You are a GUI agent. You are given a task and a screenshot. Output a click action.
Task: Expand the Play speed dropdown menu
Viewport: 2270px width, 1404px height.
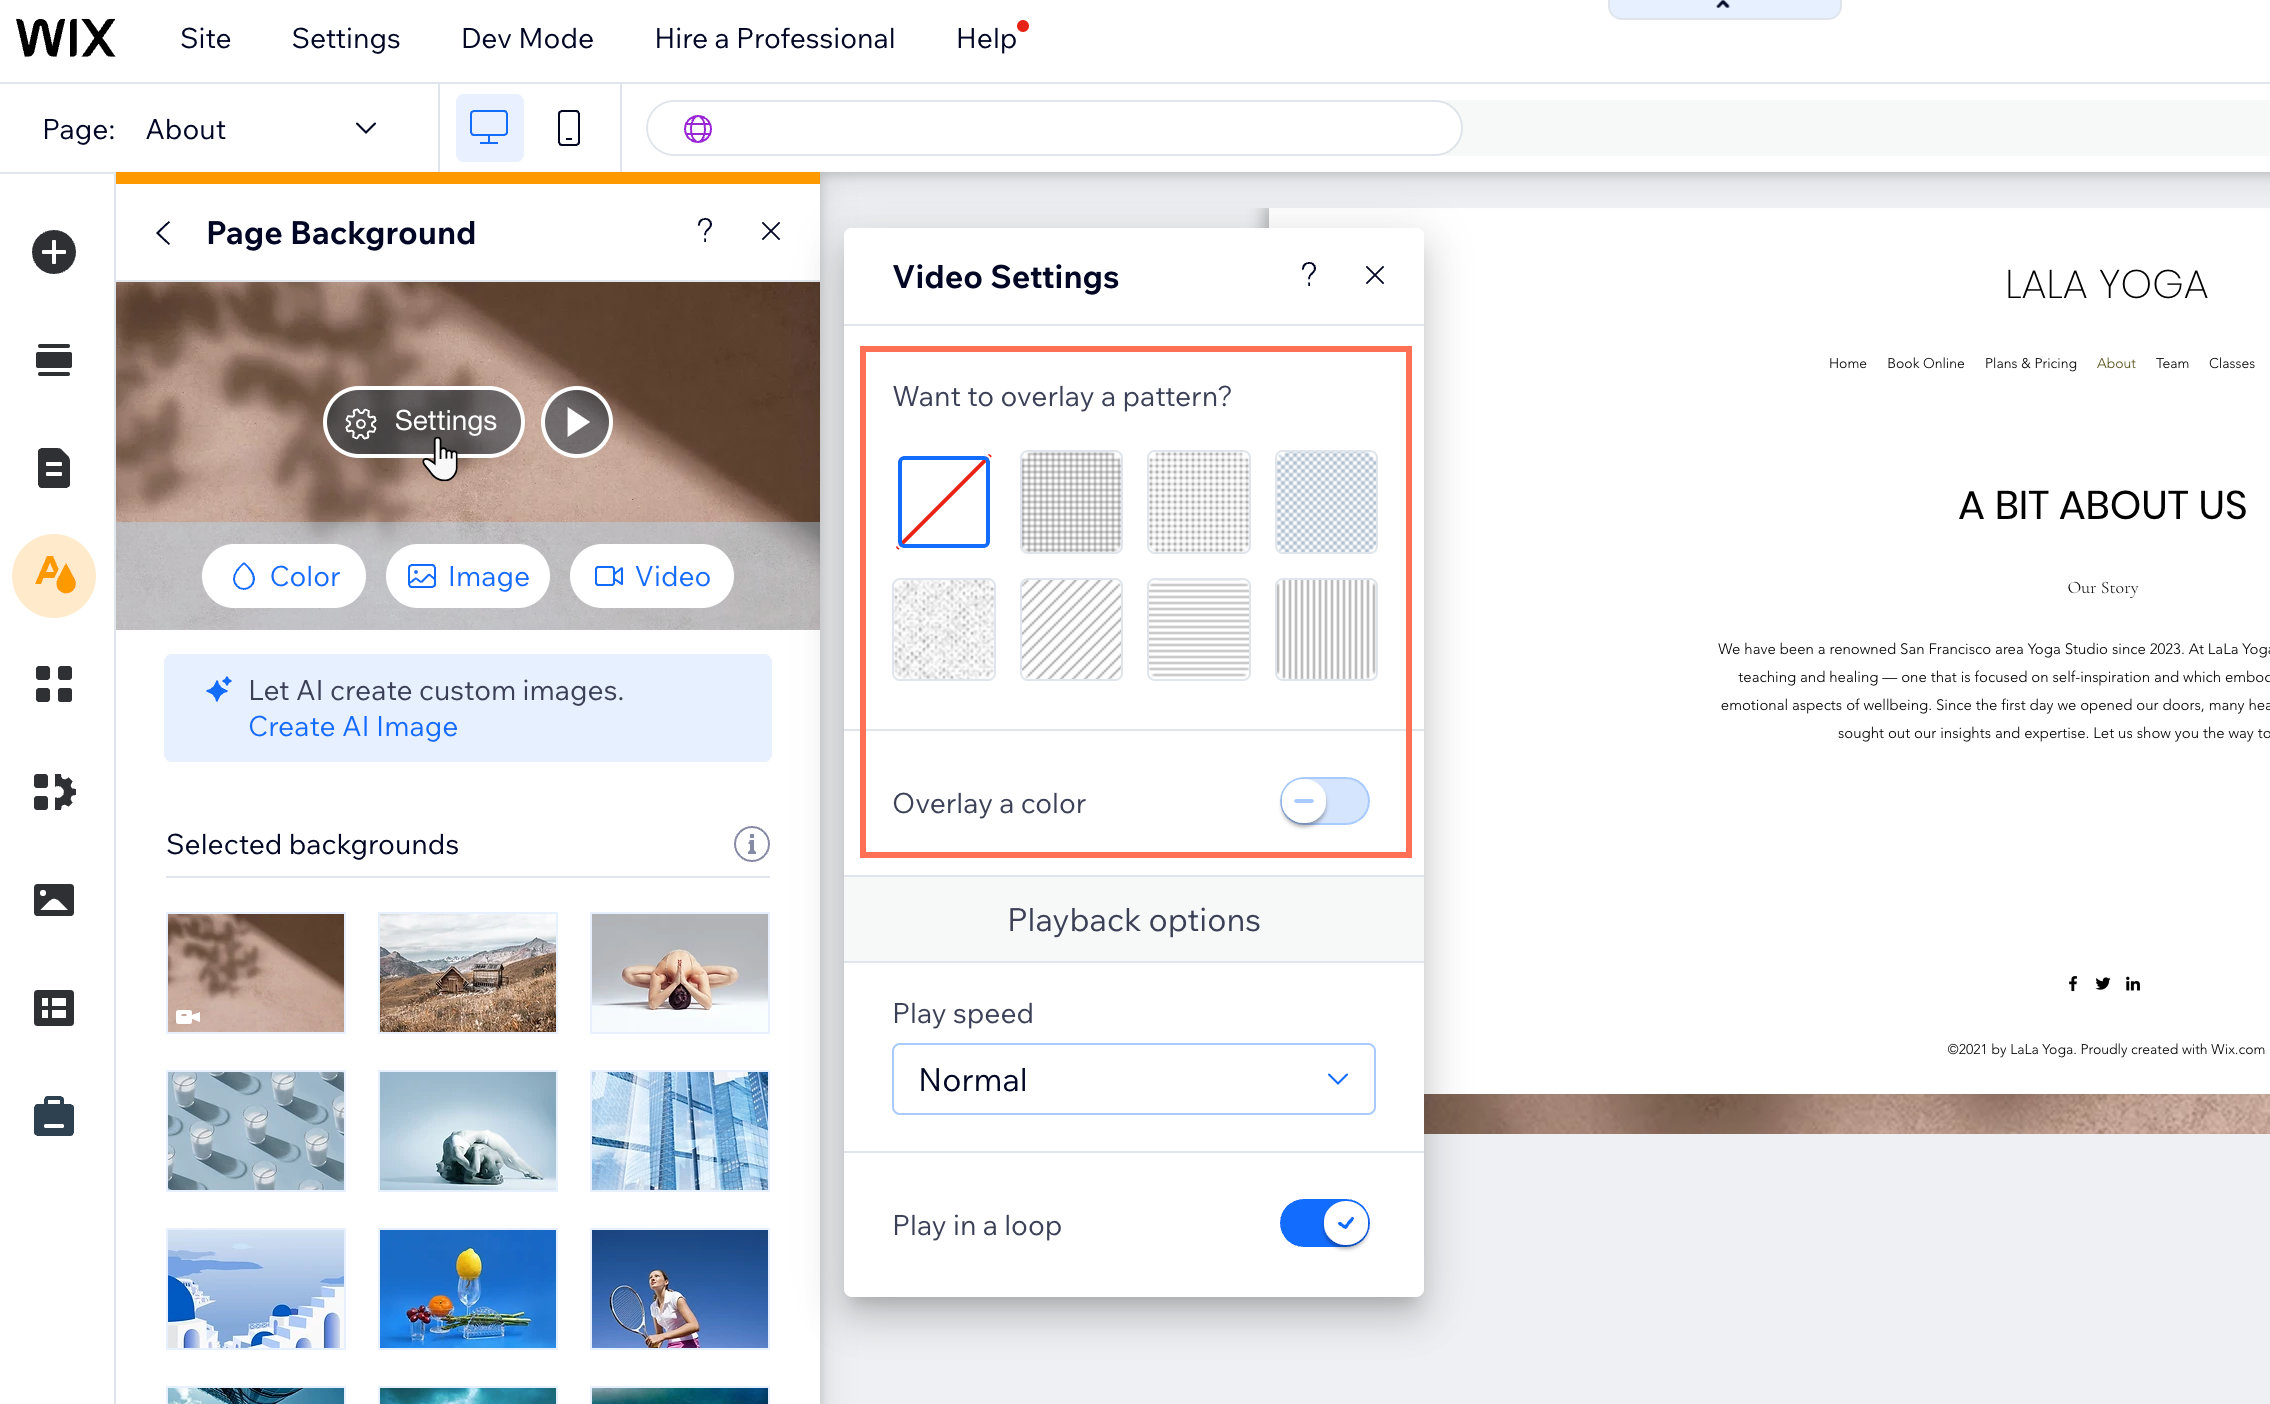click(x=1133, y=1080)
